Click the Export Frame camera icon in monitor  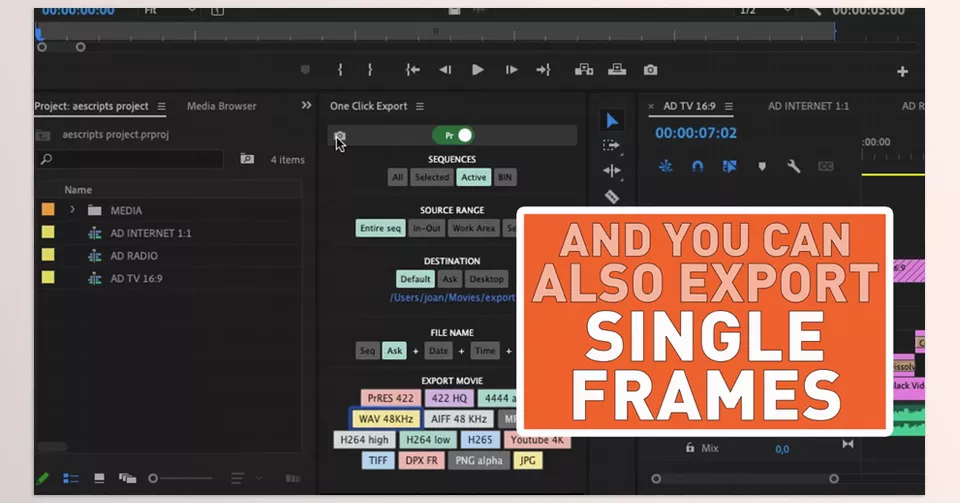coord(650,70)
